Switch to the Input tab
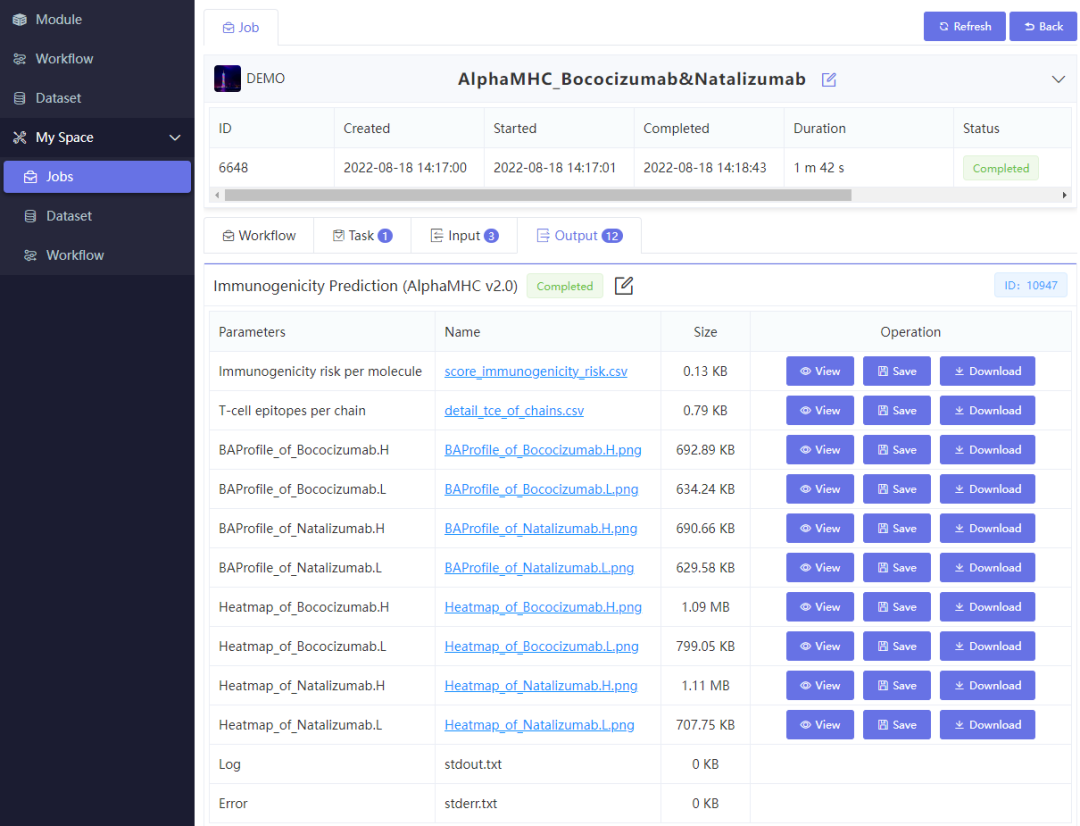Viewport: 1080px width, 826px height. [463, 236]
